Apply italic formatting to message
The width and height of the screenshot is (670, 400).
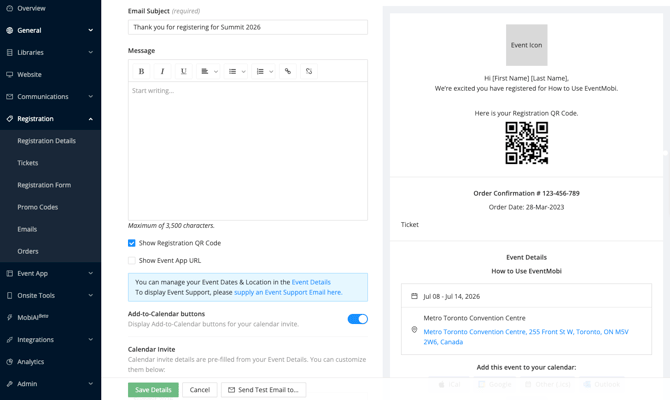(162, 71)
